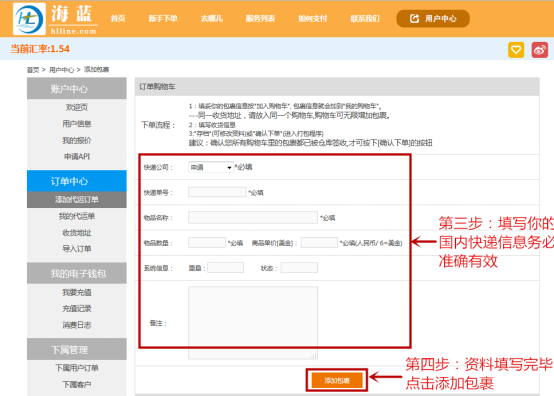
Task: Open the 快递公司 dropdown showing 申通
Action: 211,167
